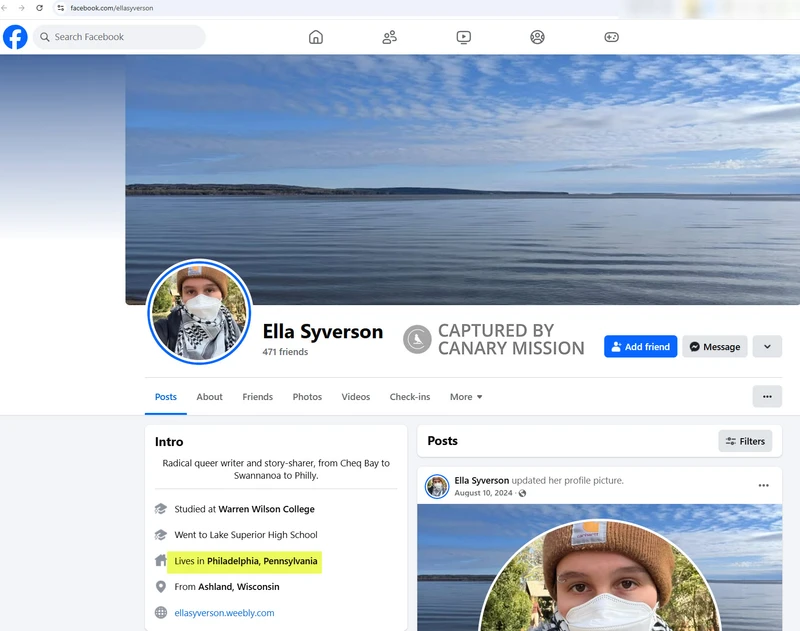This screenshot has width=800, height=631.
Task: Click the "Went to Lake Superior High School" text
Action: 246,535
